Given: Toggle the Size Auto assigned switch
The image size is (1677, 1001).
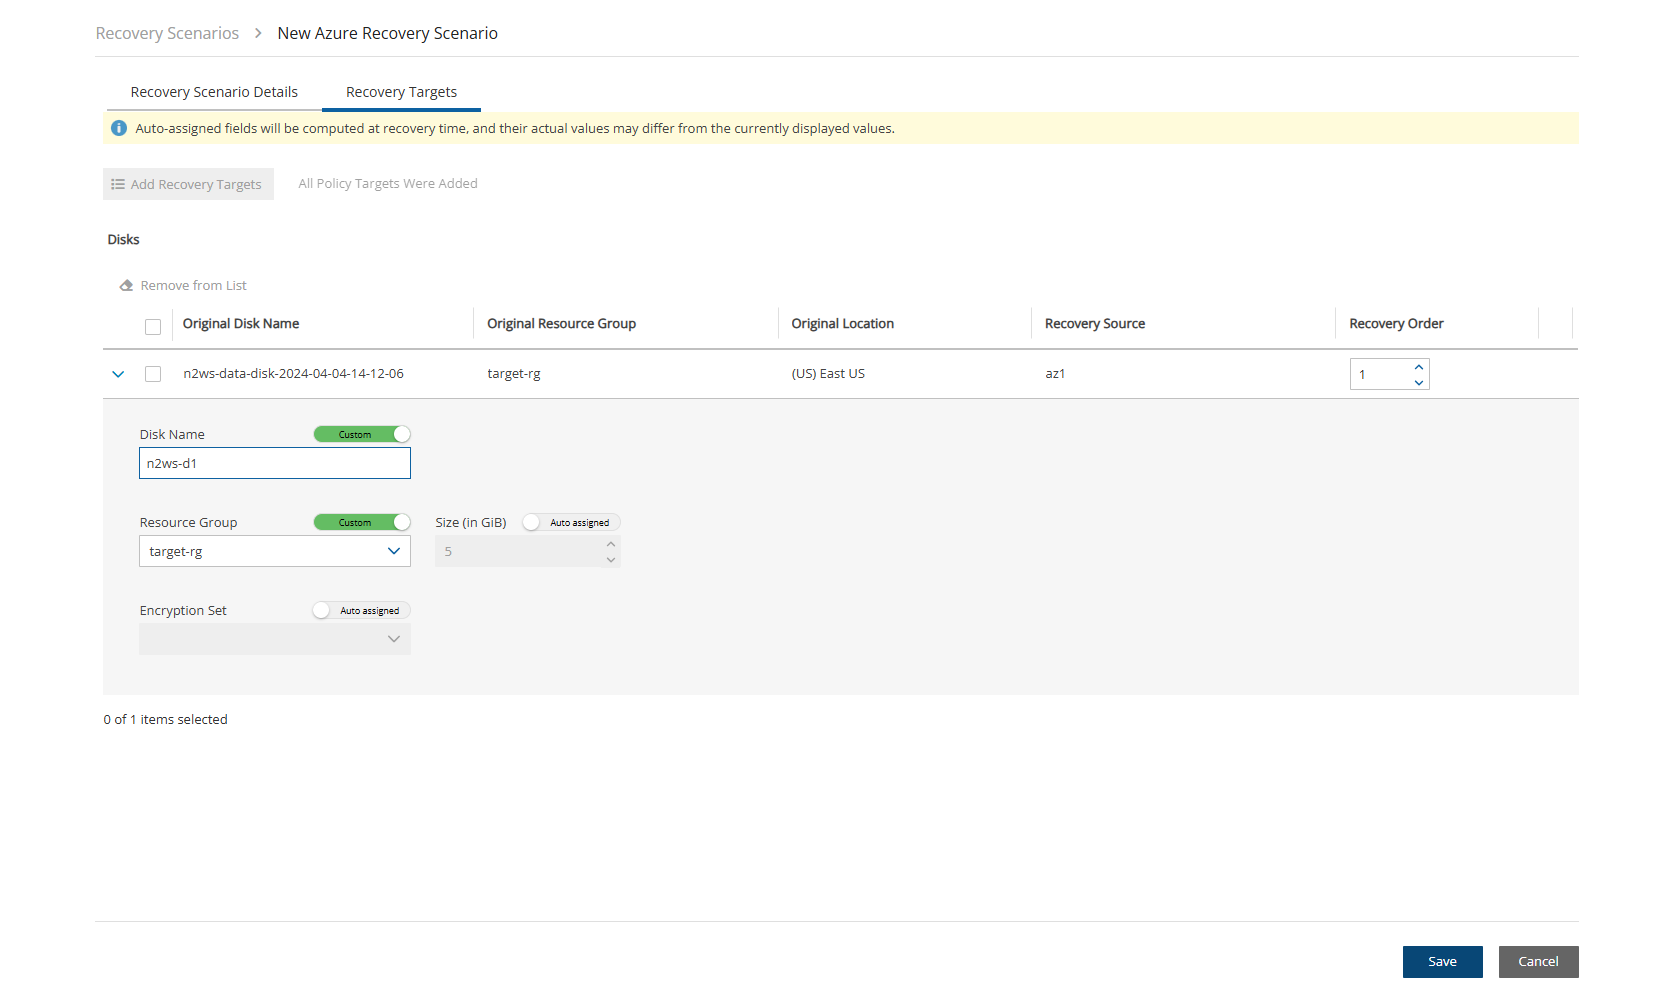Looking at the screenshot, I should (571, 522).
